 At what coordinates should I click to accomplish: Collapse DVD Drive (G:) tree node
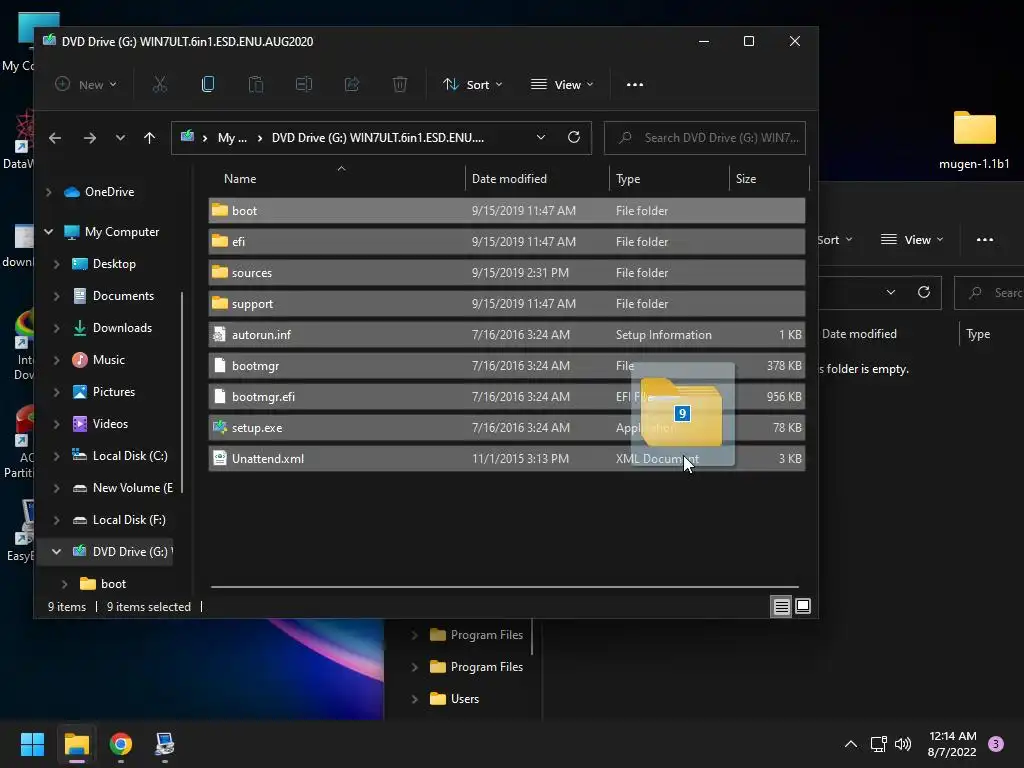[x=56, y=552]
